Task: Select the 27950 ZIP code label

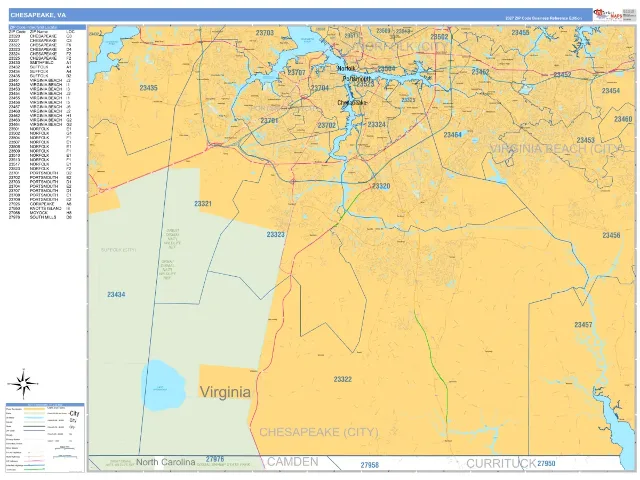Action: tap(546, 464)
